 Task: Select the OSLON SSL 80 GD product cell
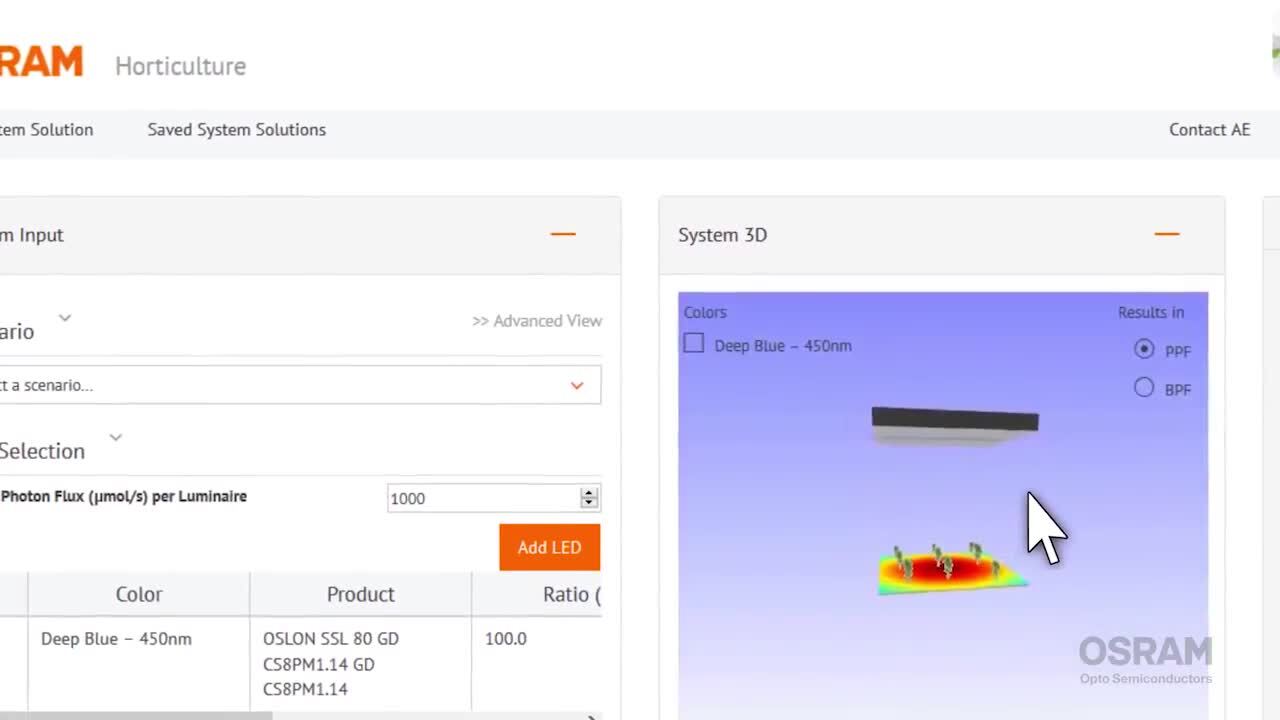(361, 664)
